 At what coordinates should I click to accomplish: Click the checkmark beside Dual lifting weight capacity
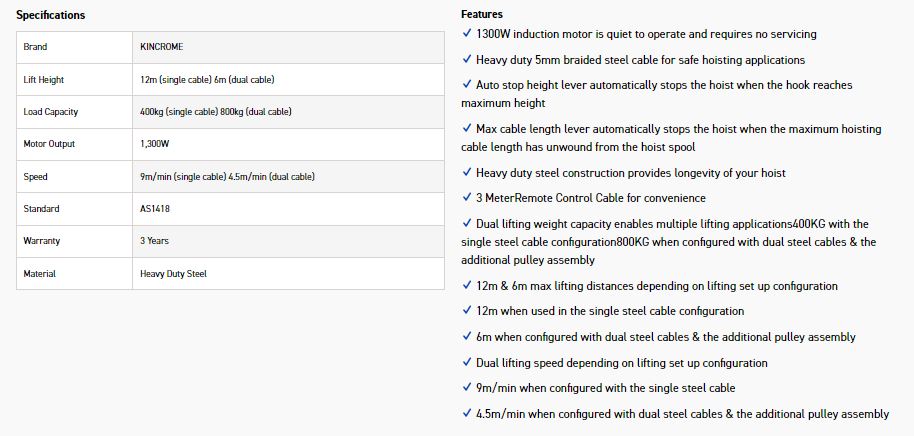pyautogui.click(x=467, y=224)
